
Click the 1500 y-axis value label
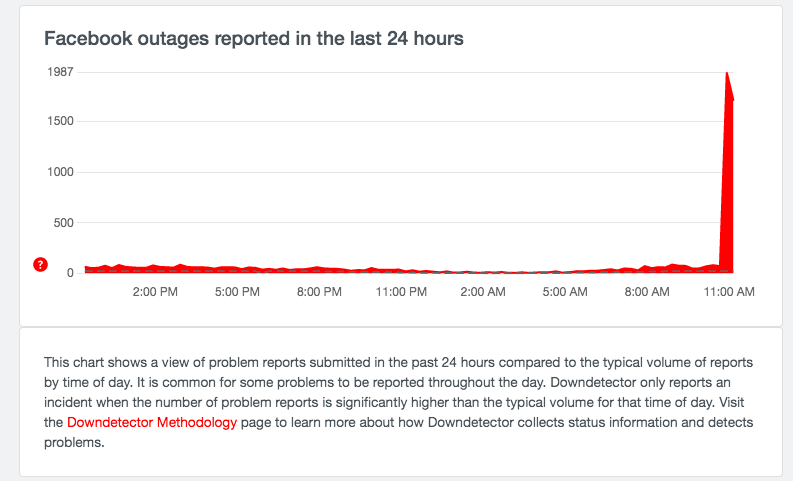click(x=60, y=122)
